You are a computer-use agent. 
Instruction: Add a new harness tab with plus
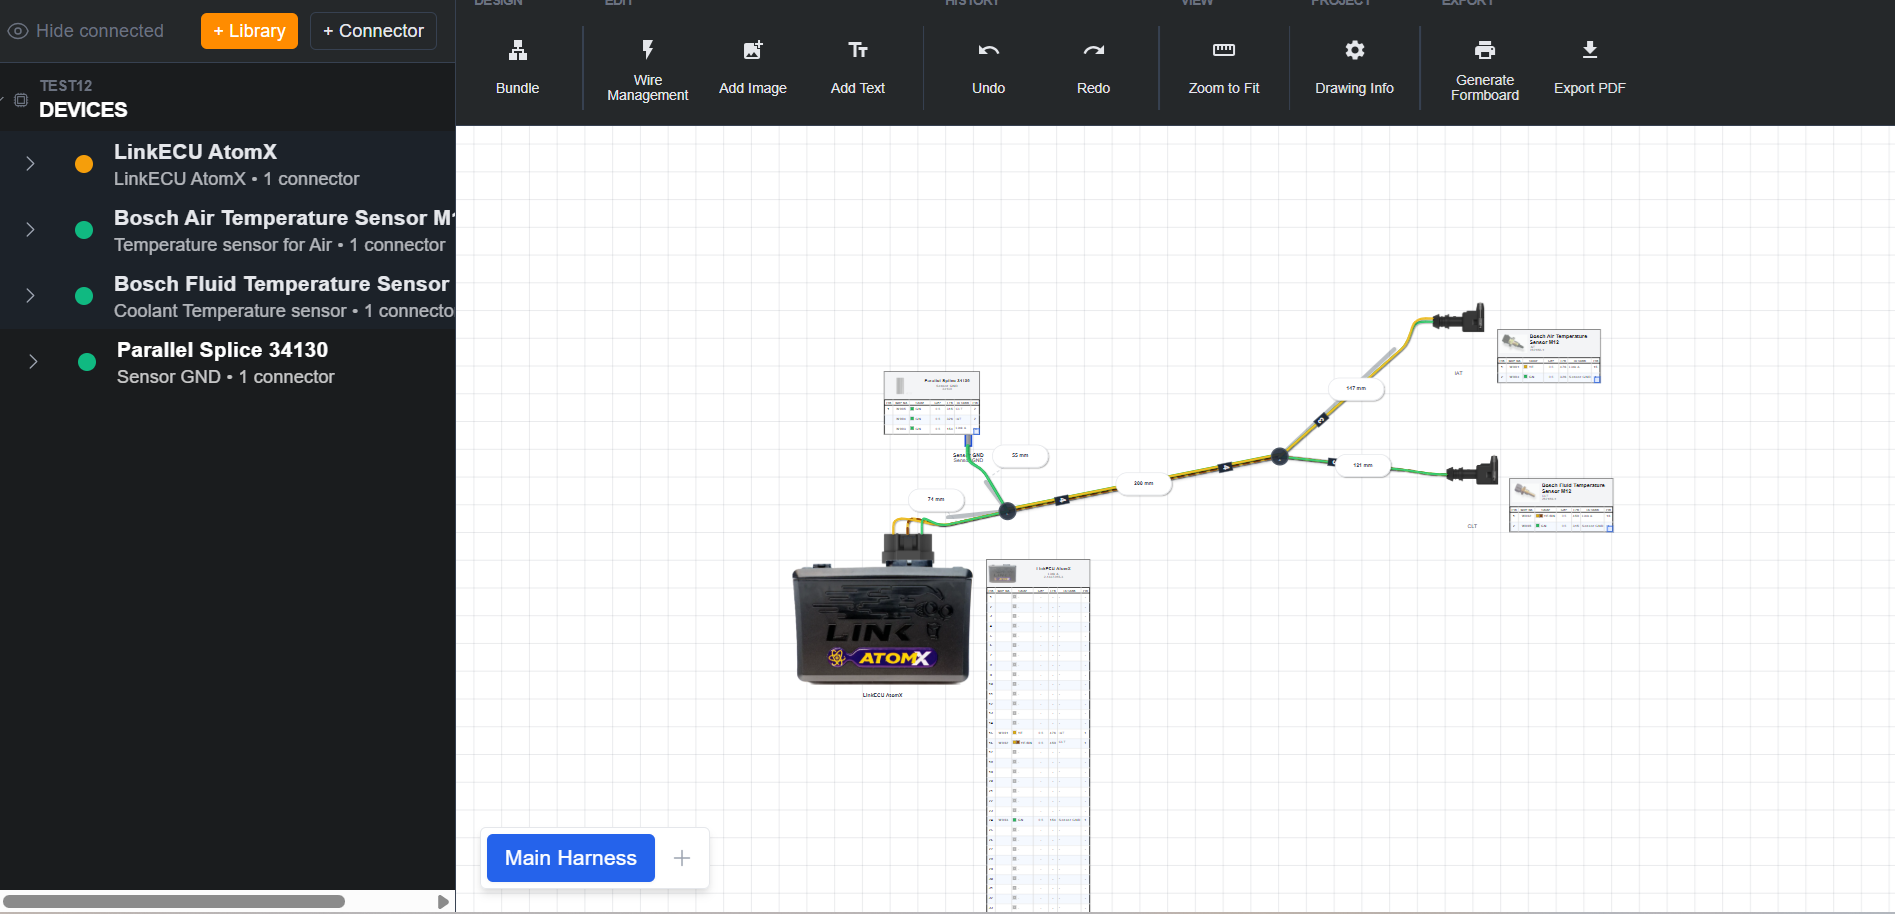(682, 858)
